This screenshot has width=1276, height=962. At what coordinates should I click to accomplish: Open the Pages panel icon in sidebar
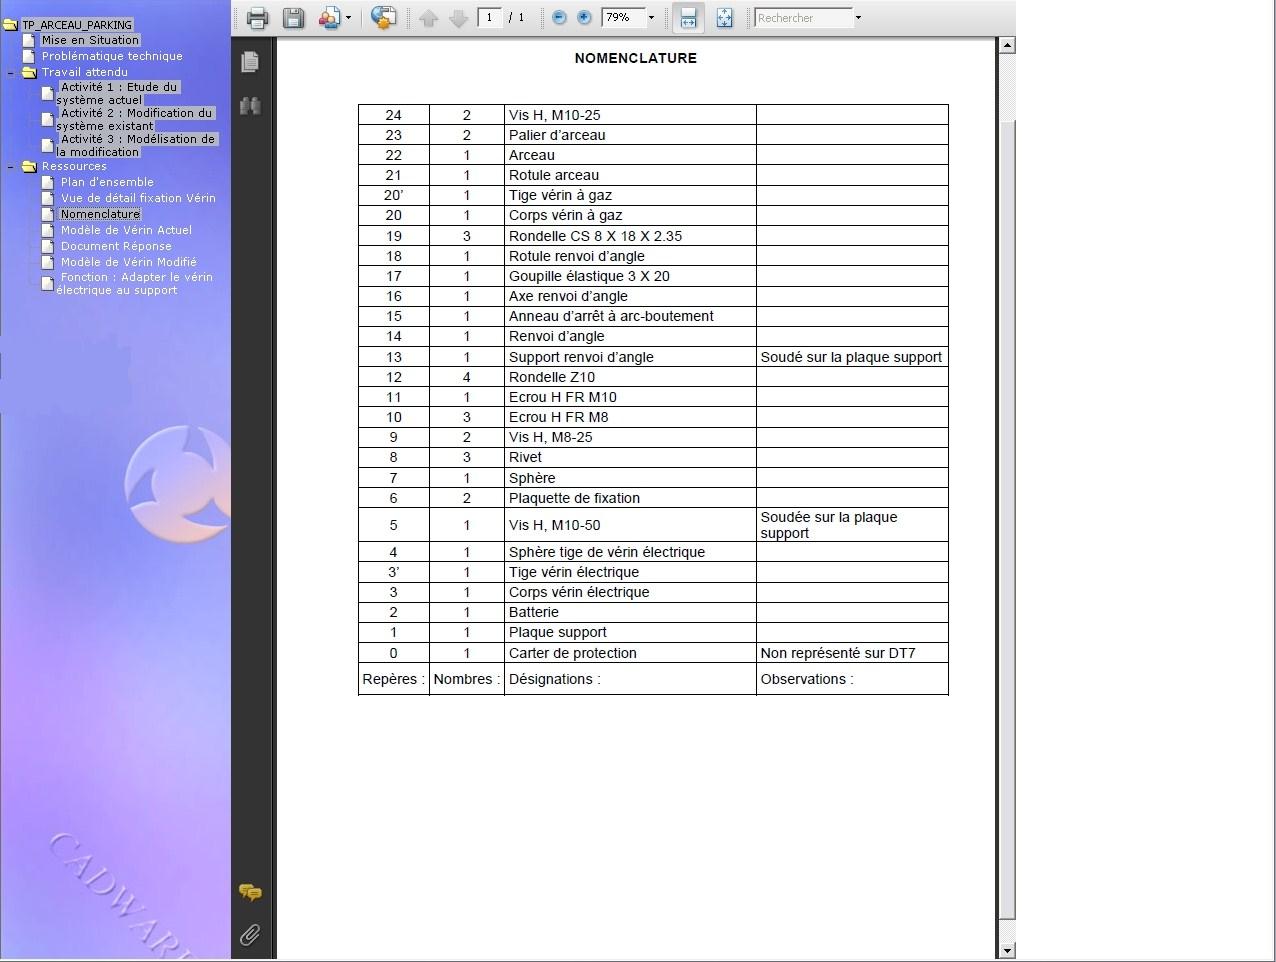(250, 62)
